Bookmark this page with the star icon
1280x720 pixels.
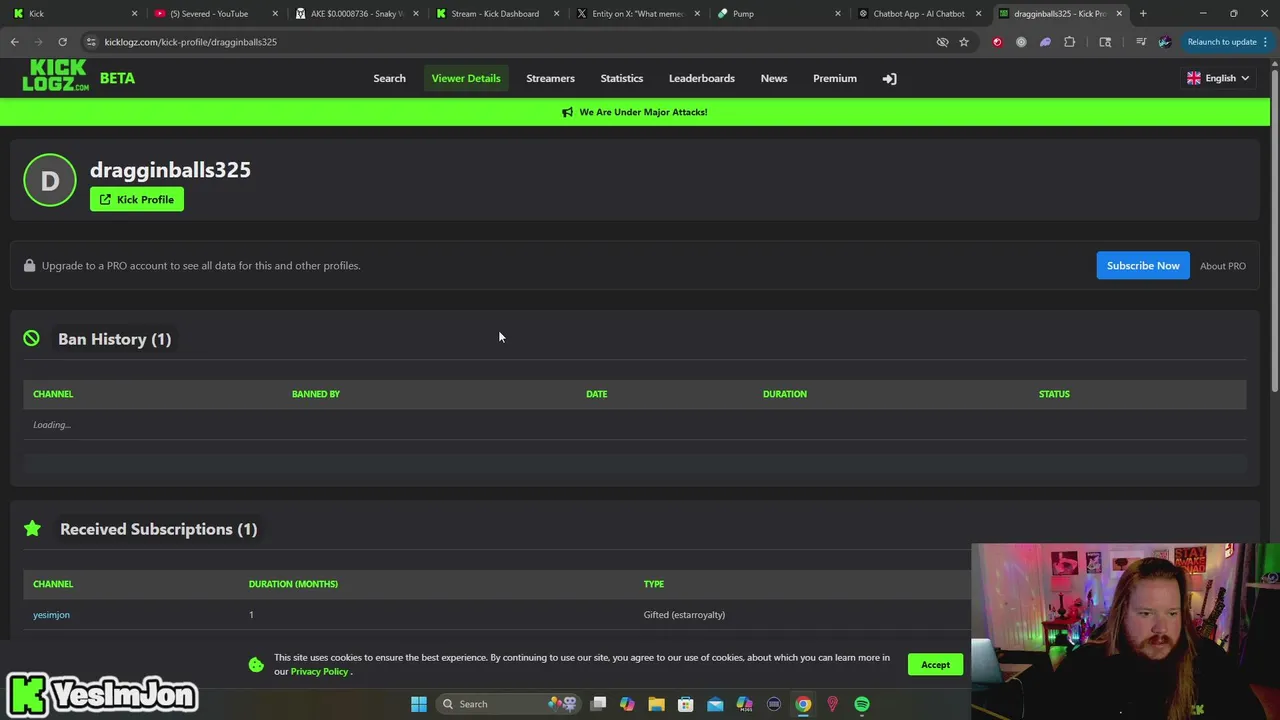click(964, 42)
